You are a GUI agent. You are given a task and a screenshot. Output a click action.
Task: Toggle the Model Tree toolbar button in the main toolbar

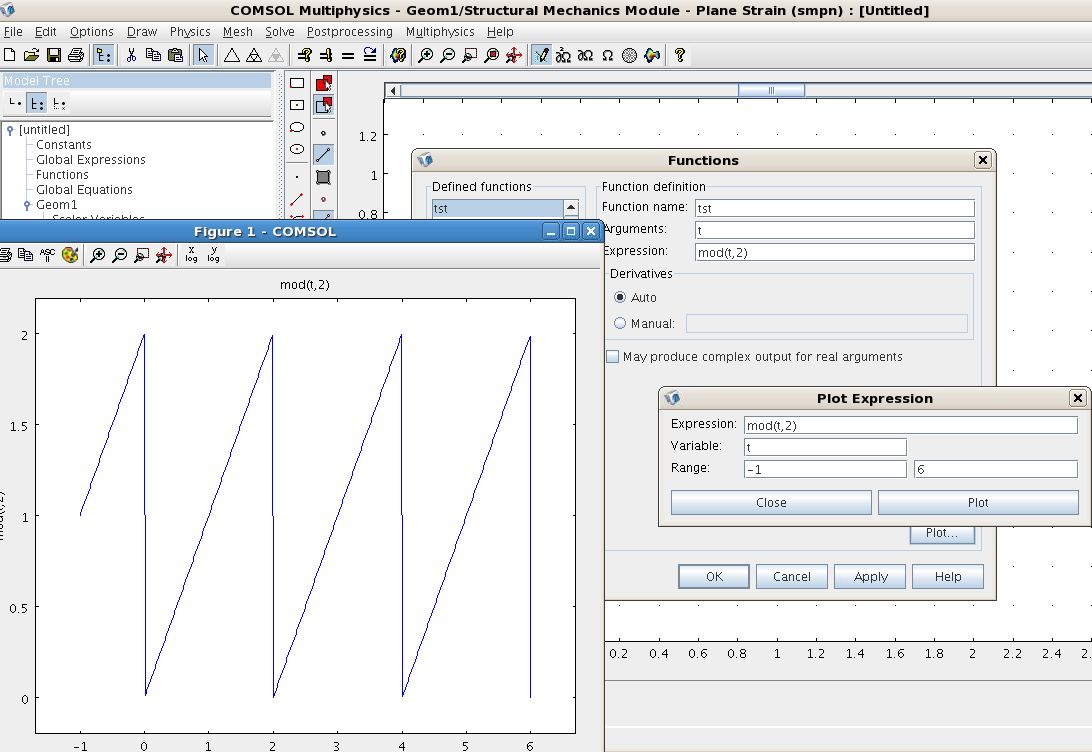(103, 55)
